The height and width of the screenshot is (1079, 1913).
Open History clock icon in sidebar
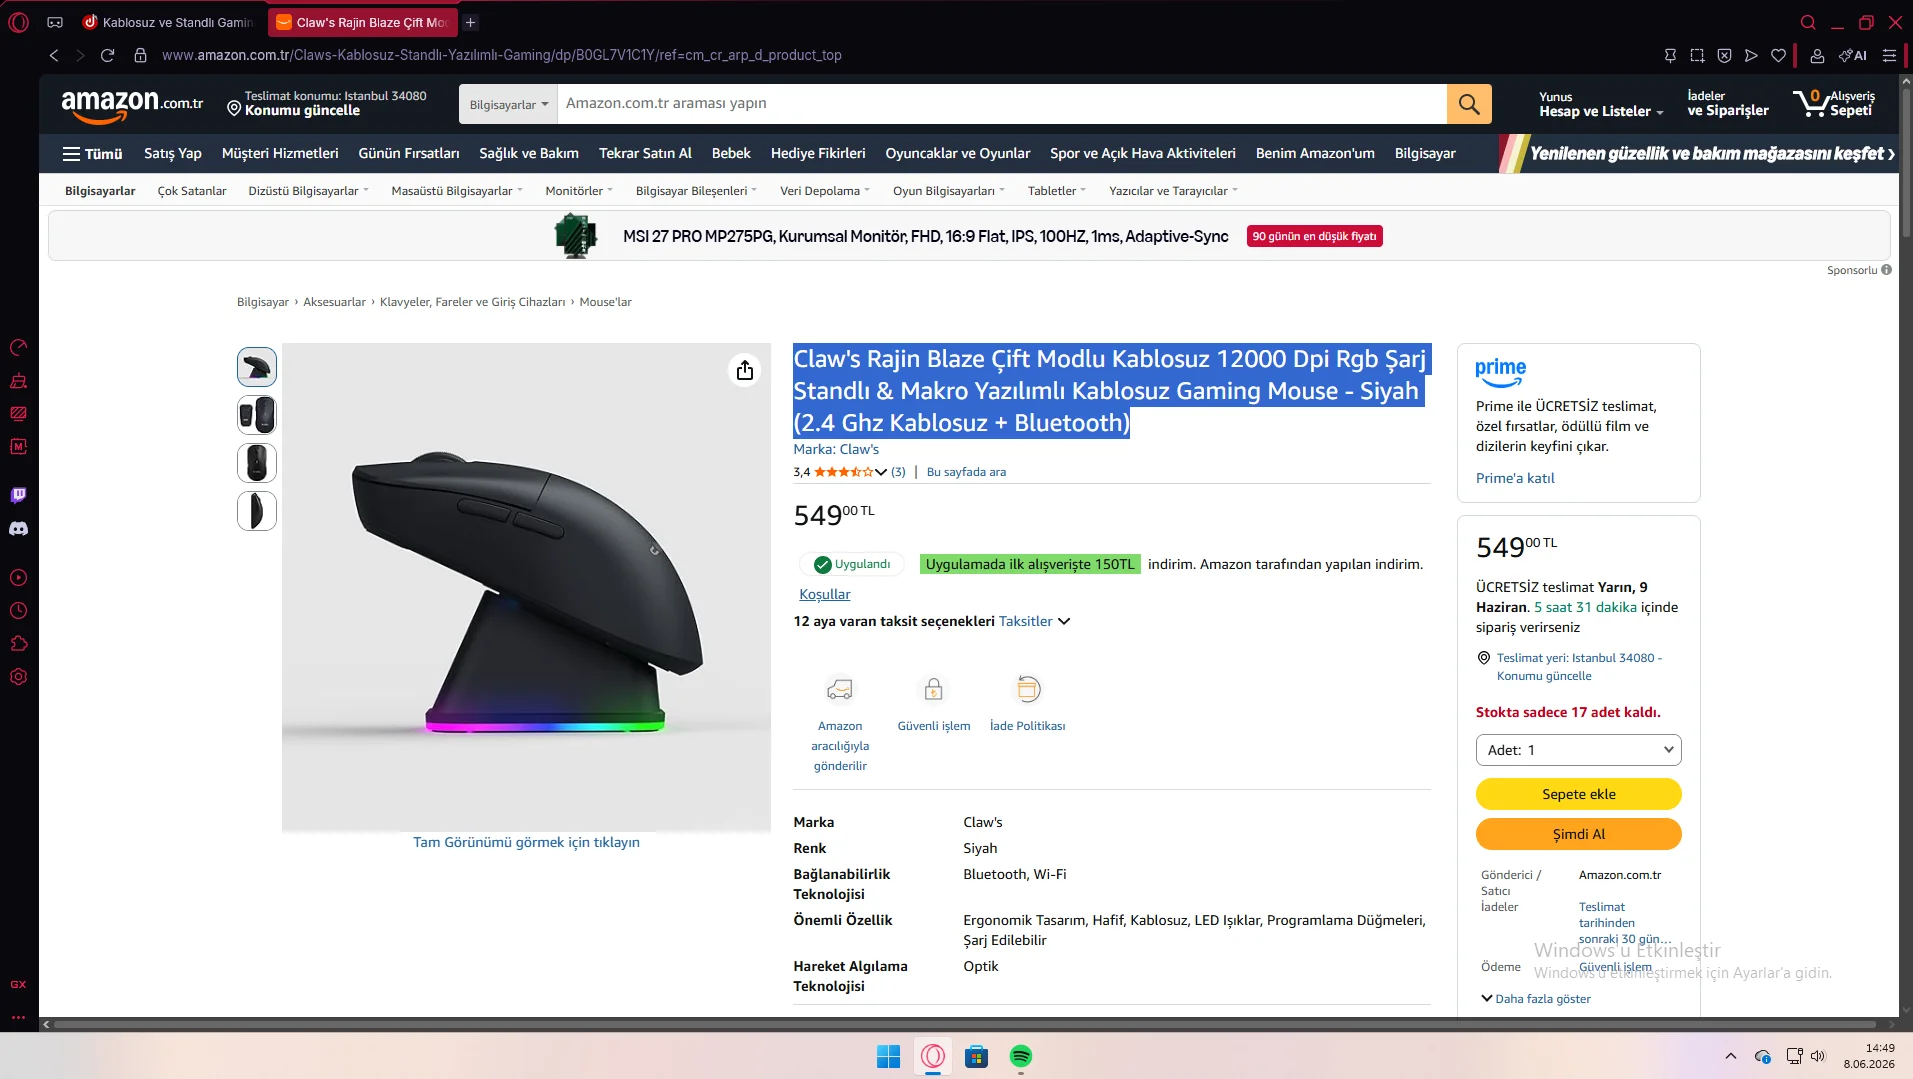[x=18, y=610]
